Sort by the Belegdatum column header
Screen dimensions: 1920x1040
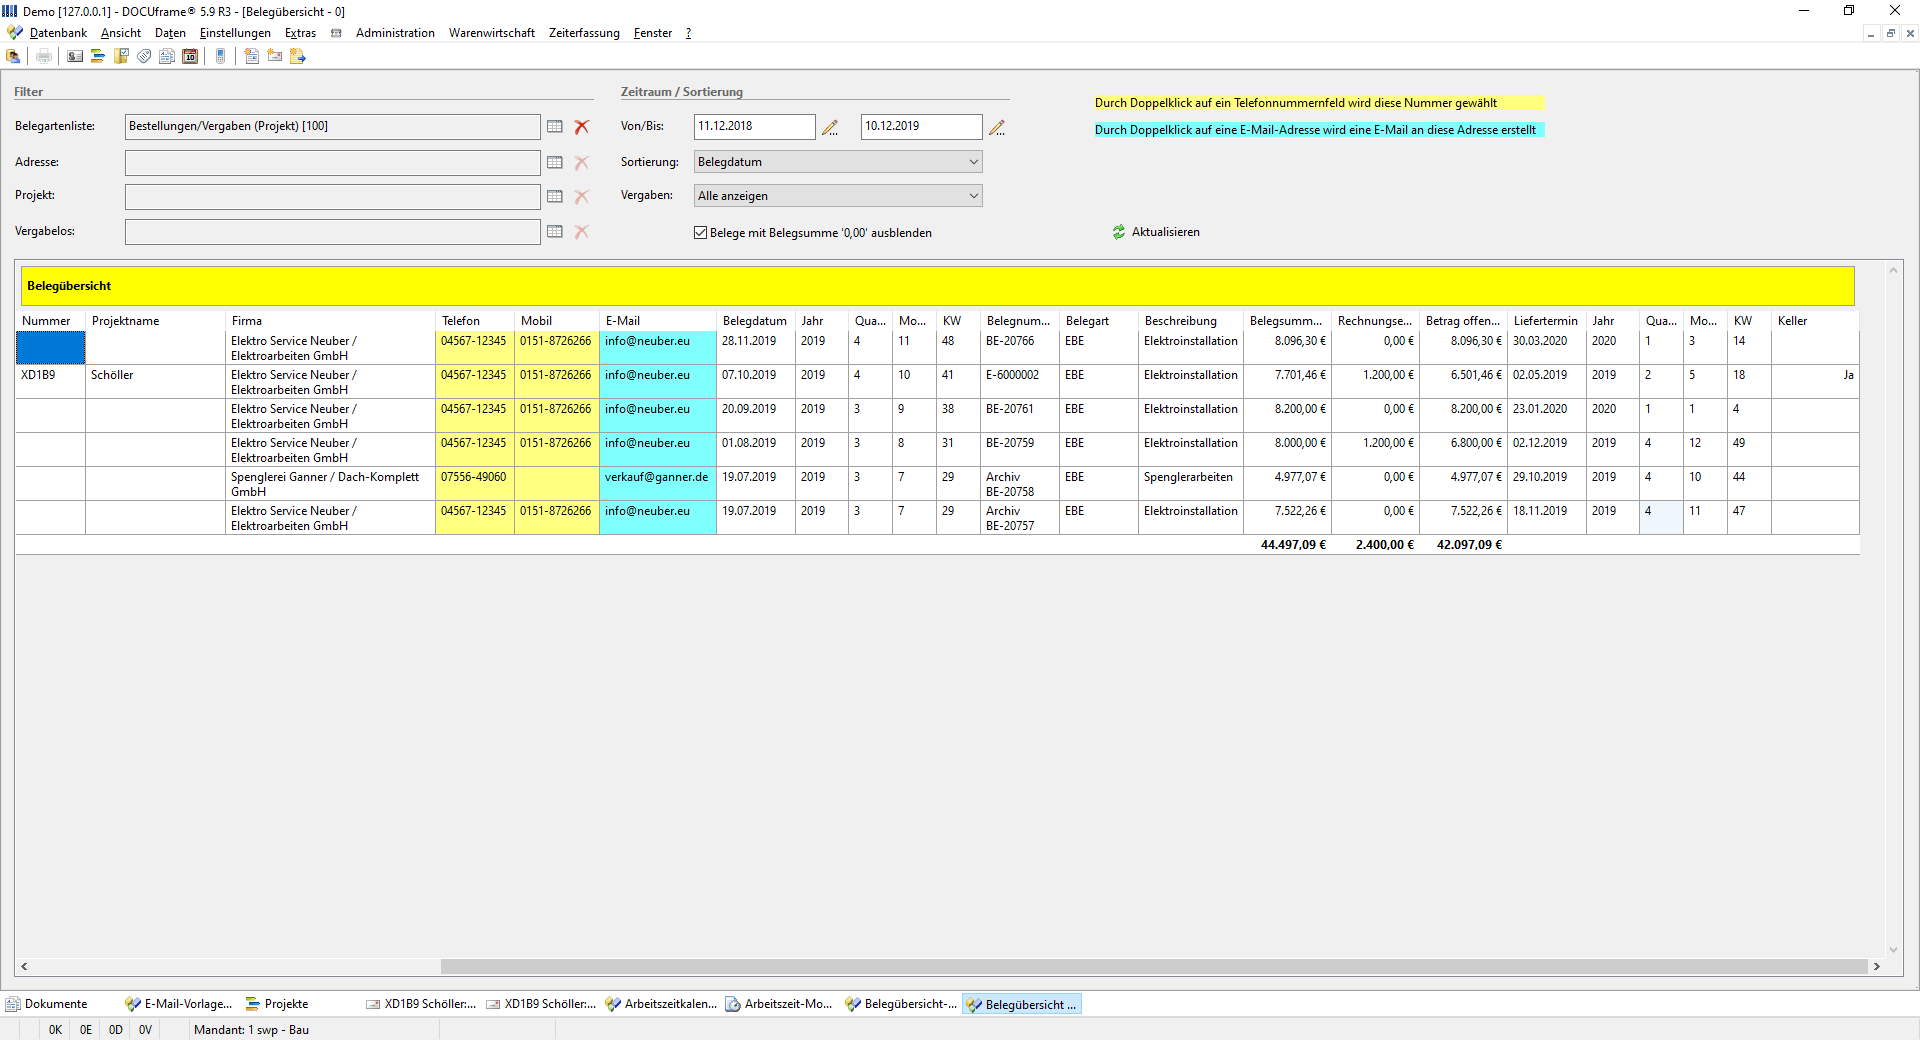pos(755,321)
